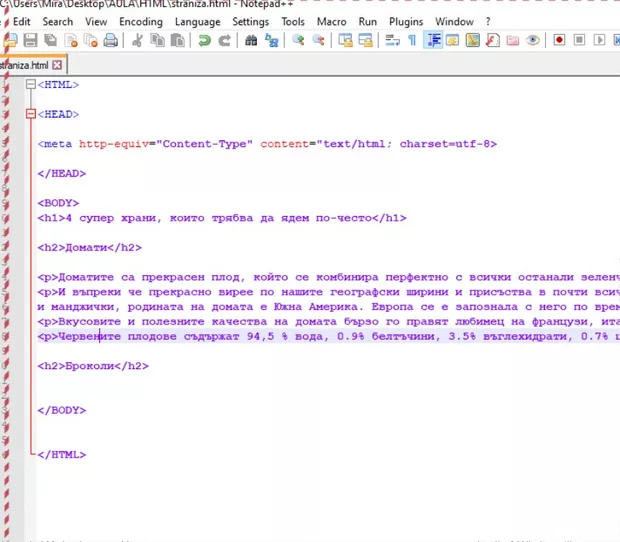
Task: Close the straniza.html tab with the red X
Action: tap(57, 64)
